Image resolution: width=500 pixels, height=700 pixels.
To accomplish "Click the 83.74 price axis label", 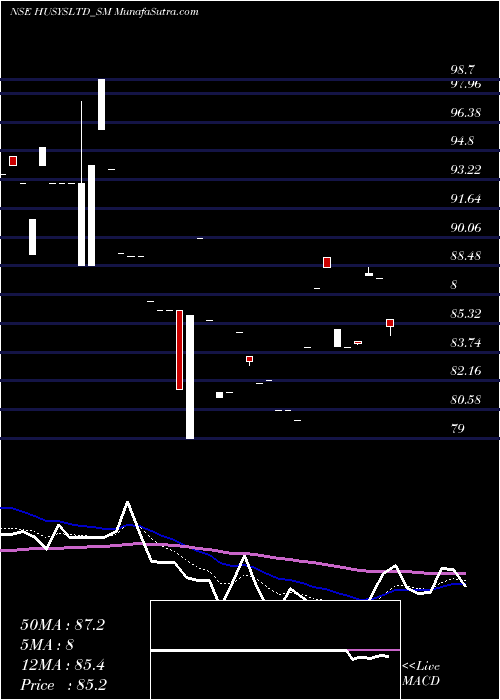I will (x=466, y=343).
